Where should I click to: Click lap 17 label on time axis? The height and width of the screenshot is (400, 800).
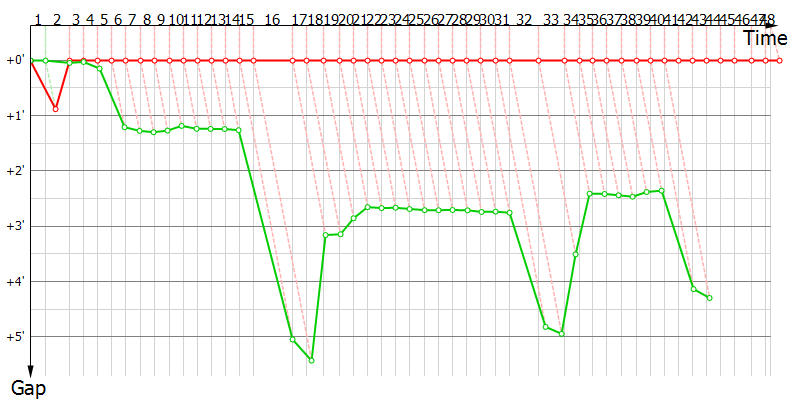298,19
